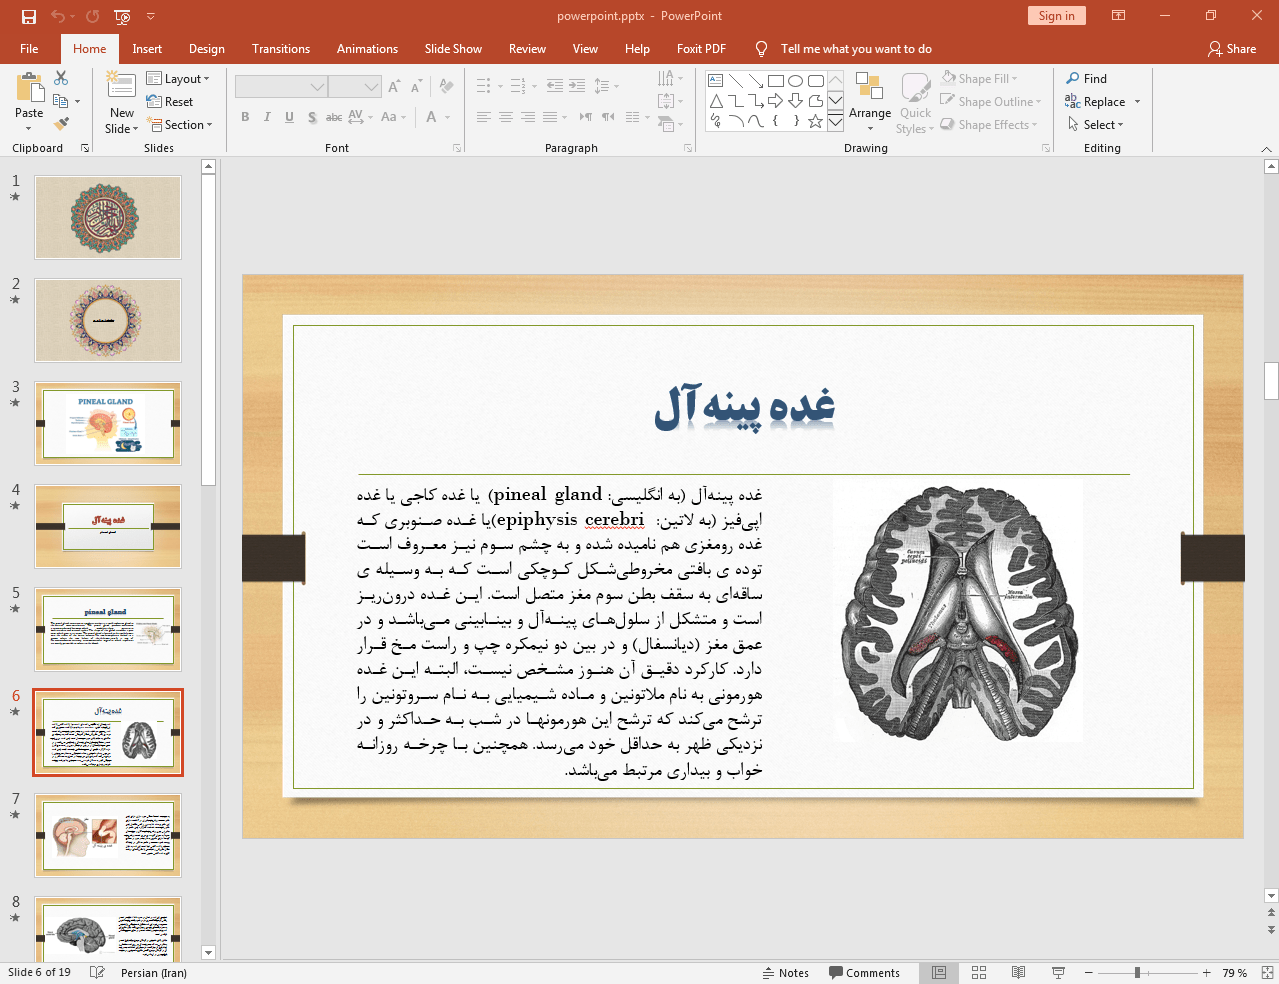Toggle text Shadow formatting
The width and height of the screenshot is (1279, 984).
tap(312, 117)
